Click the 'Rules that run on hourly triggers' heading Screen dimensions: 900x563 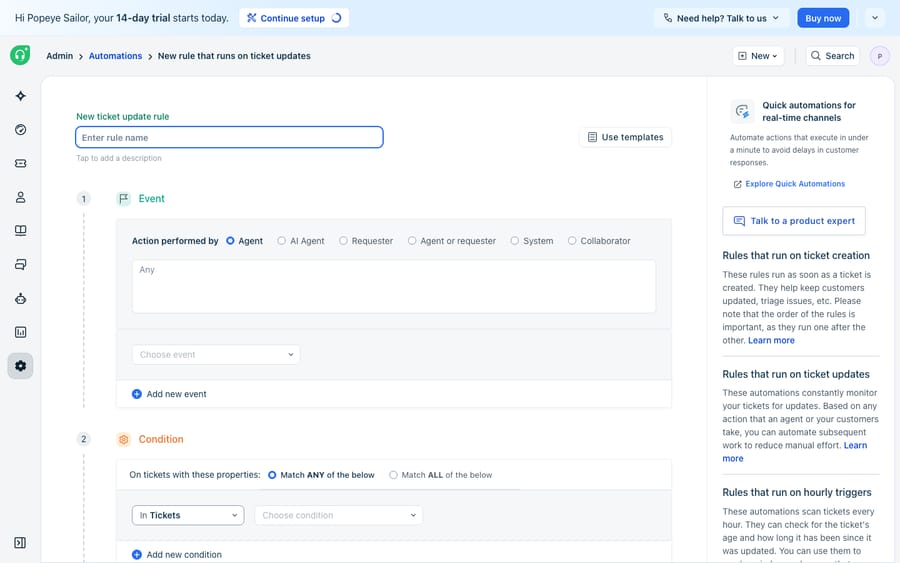(x=797, y=492)
